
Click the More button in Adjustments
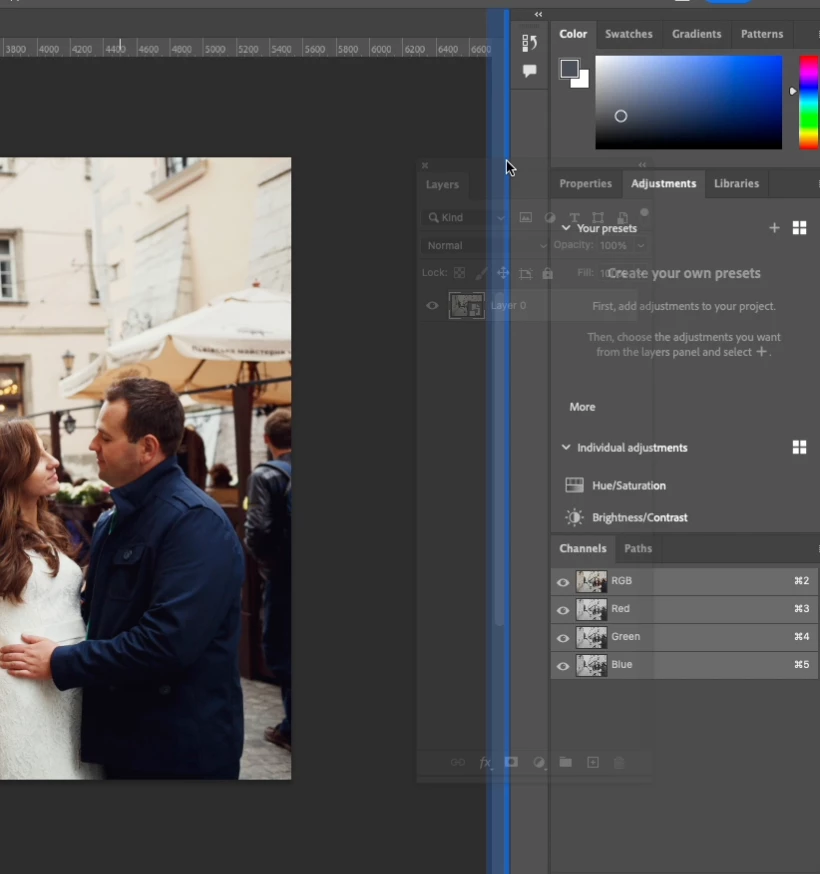pyautogui.click(x=582, y=407)
